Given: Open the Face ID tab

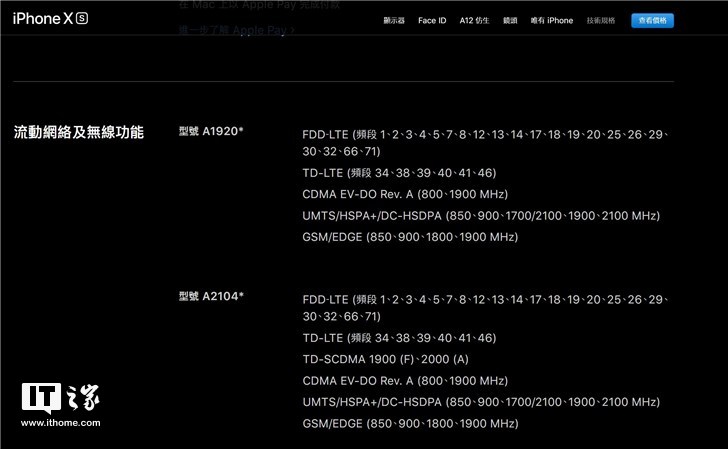Looking at the screenshot, I should tap(432, 20).
